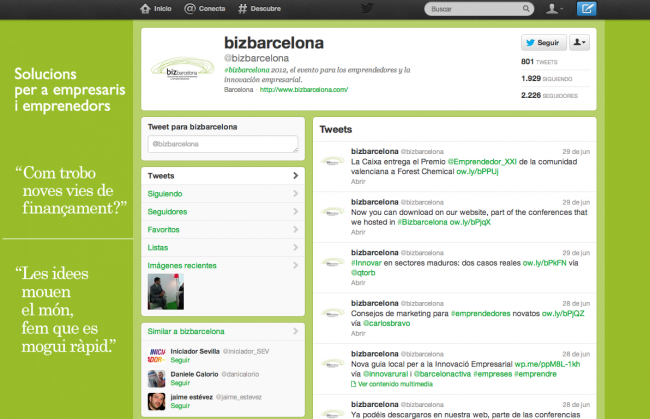Follow Iniciador Sevilla via Seguir
The image size is (650, 419).
[x=180, y=360]
